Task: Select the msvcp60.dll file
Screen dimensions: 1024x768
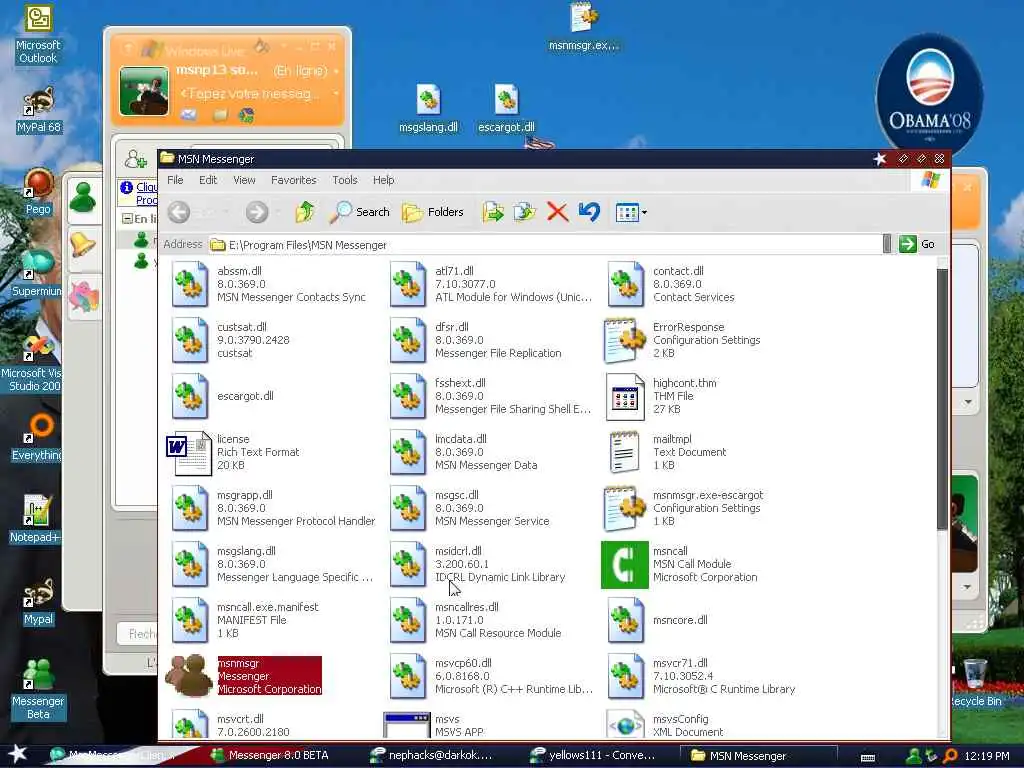Action: [490, 676]
